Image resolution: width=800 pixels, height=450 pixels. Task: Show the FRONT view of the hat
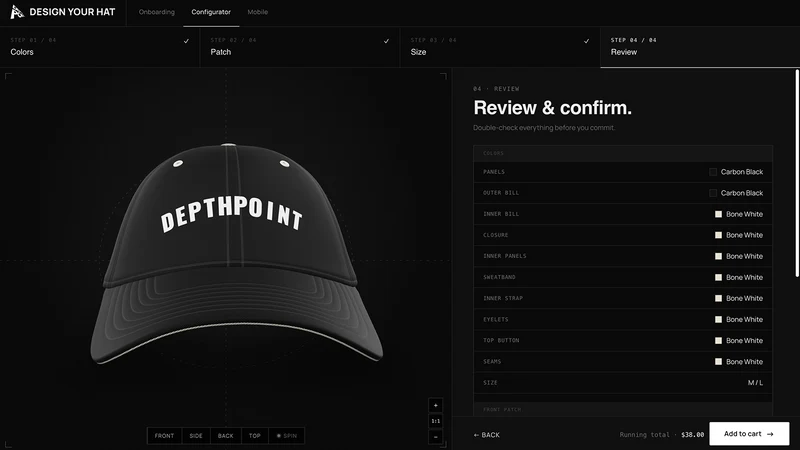[x=164, y=436]
